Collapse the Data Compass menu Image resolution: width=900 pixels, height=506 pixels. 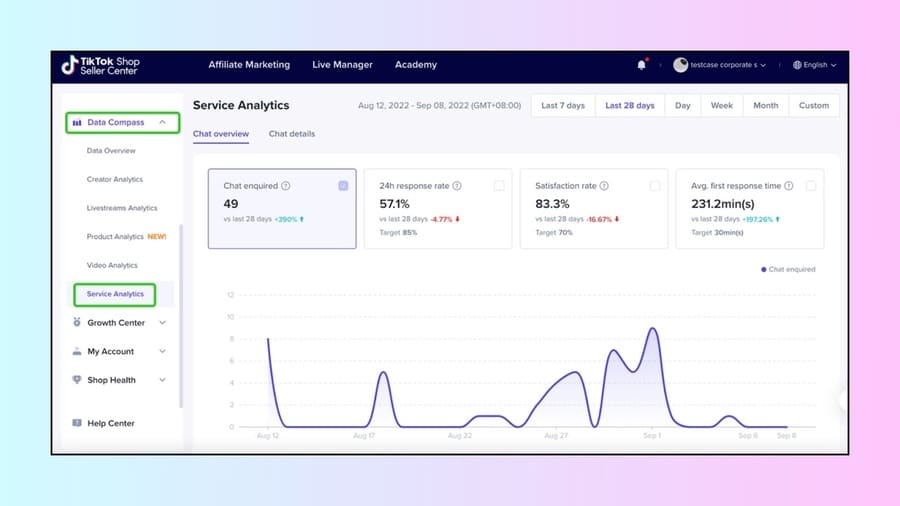pos(163,123)
